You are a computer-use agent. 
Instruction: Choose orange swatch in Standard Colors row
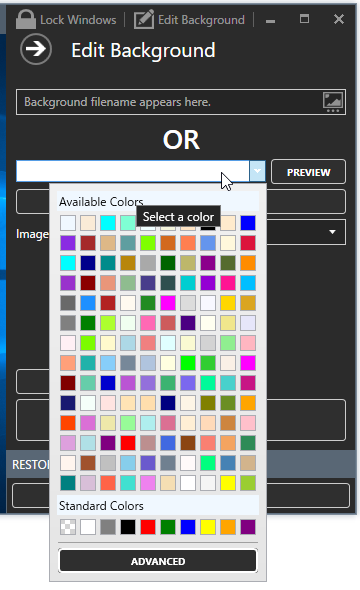click(x=228, y=527)
